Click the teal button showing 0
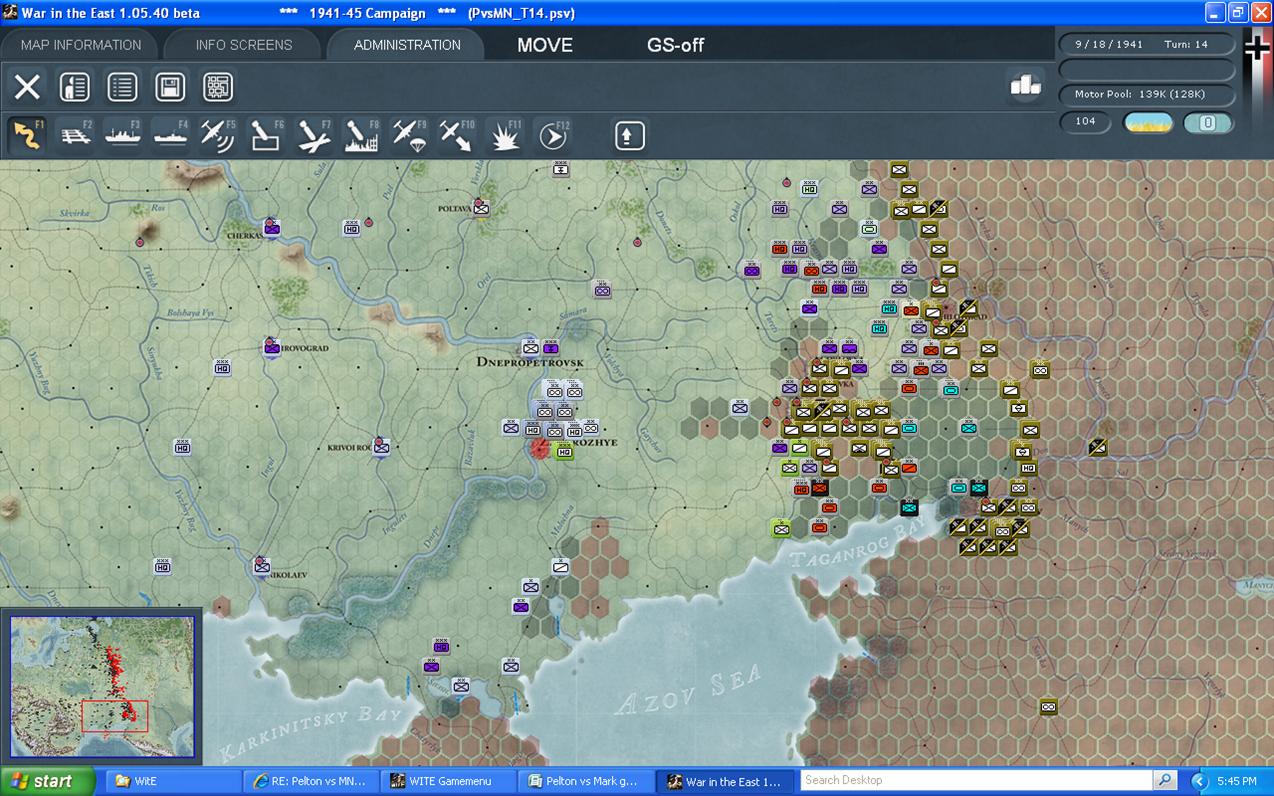The height and width of the screenshot is (796, 1274). (1207, 123)
